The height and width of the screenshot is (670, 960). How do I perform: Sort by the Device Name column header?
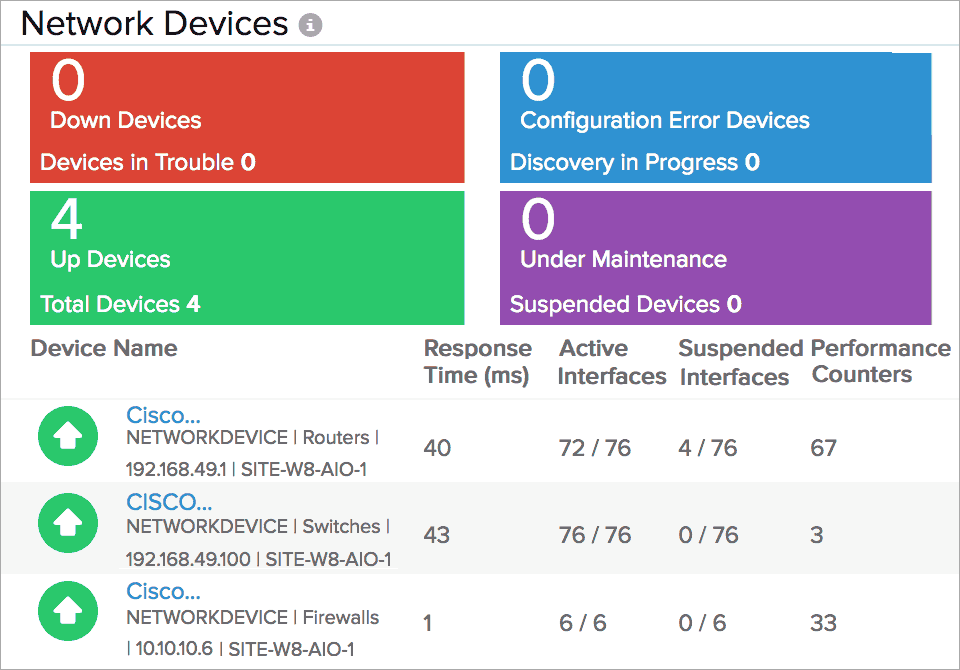click(104, 348)
